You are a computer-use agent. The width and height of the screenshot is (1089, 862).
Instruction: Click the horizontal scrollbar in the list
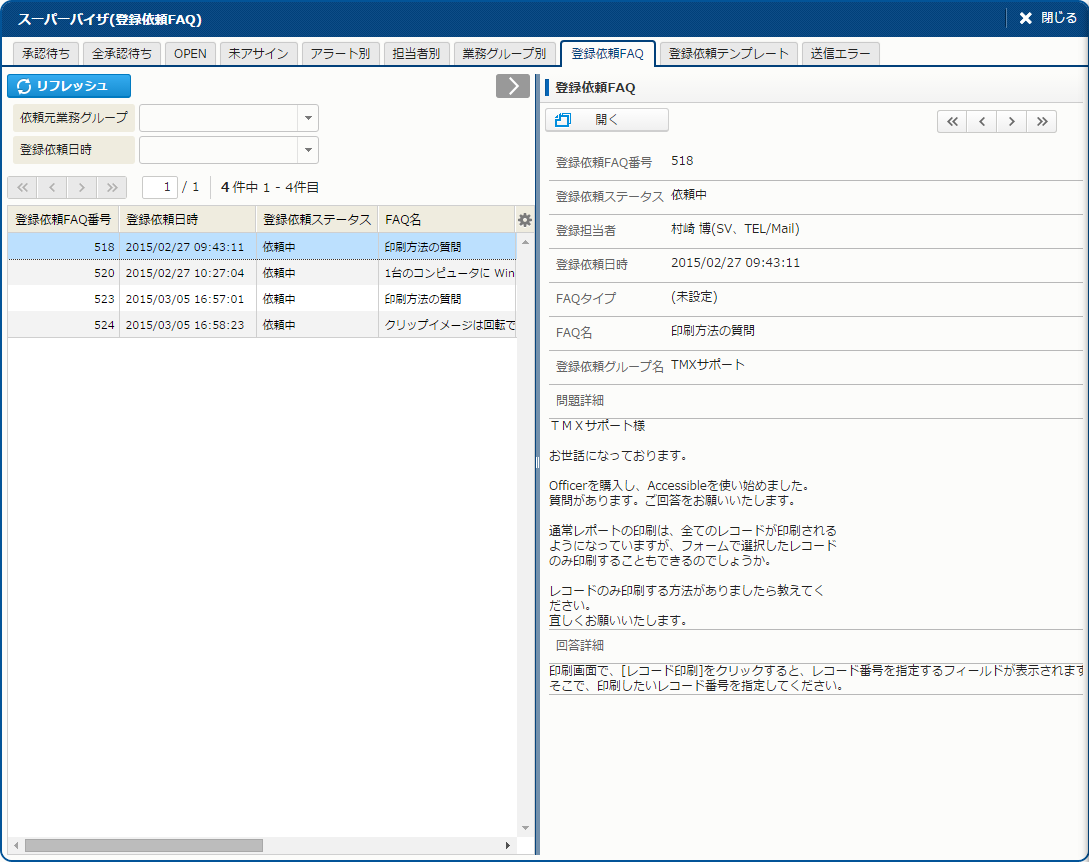[143, 845]
